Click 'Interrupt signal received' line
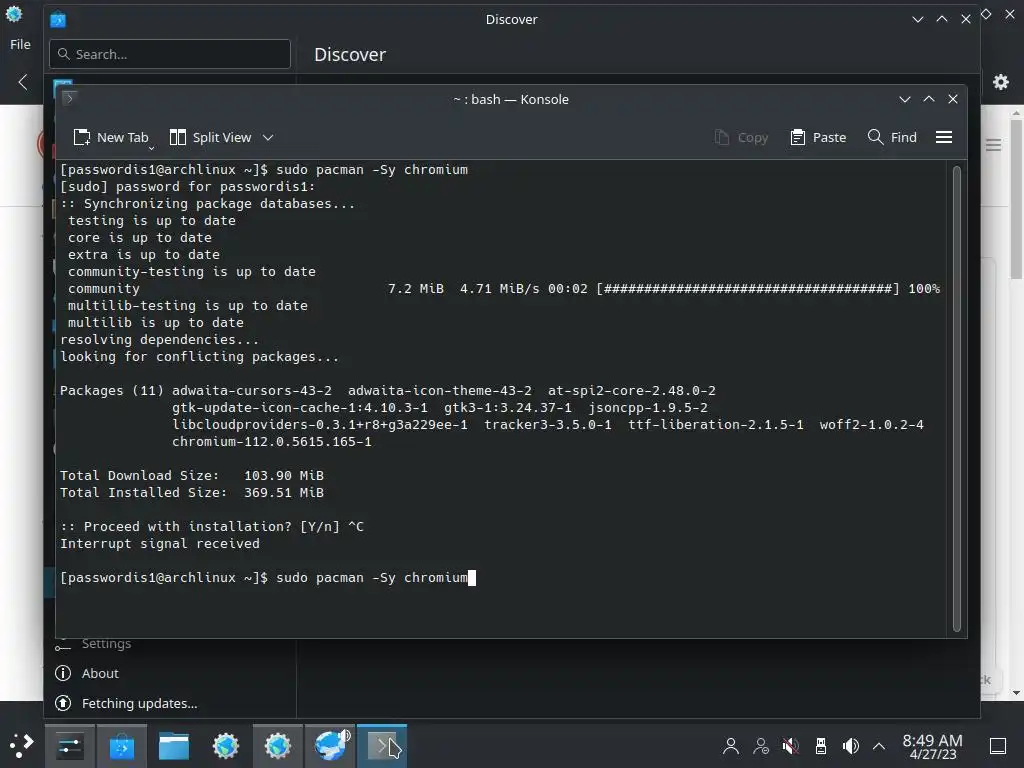Screen dimensions: 1024x768 tap(160, 543)
